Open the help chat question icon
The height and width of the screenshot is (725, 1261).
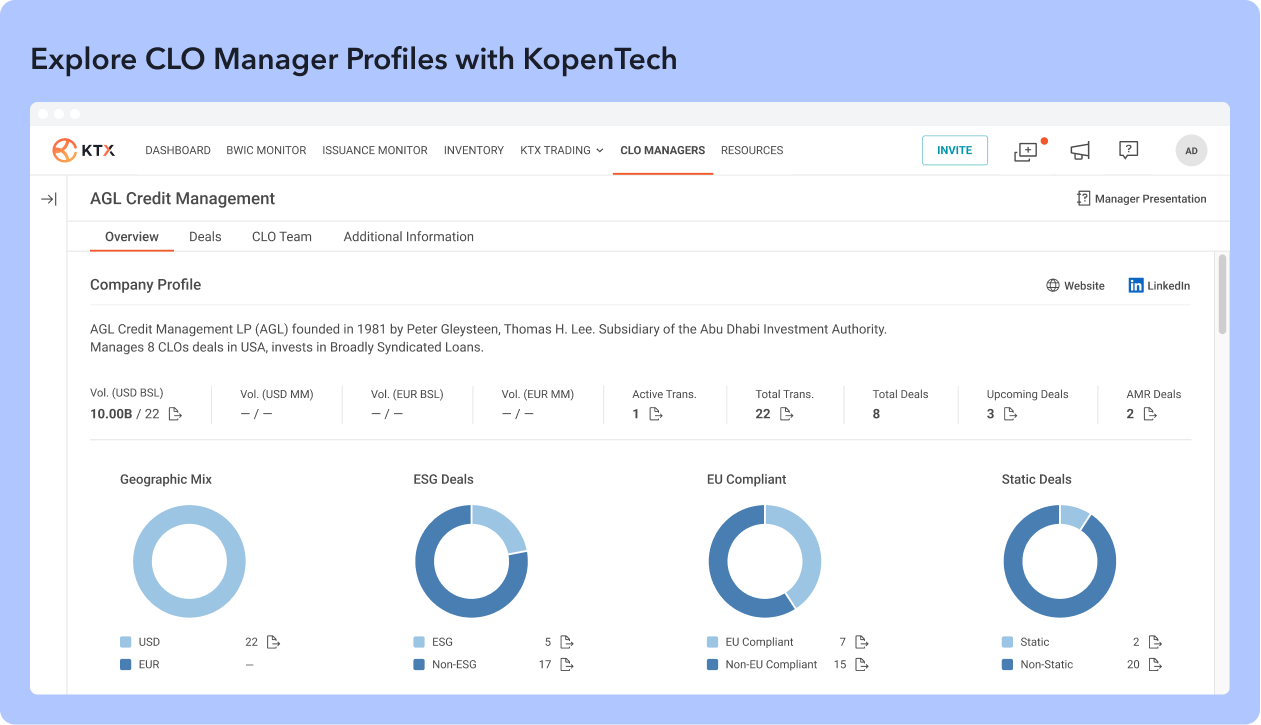click(1129, 151)
